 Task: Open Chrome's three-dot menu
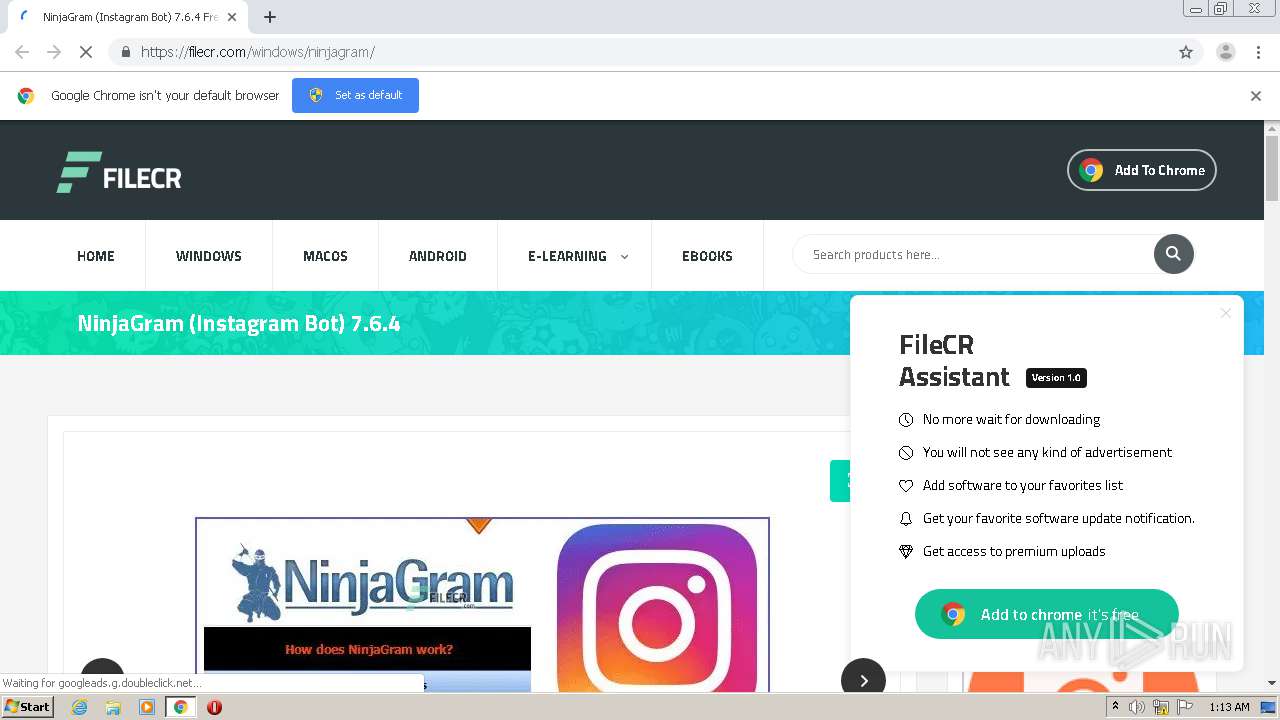pyautogui.click(x=1258, y=52)
